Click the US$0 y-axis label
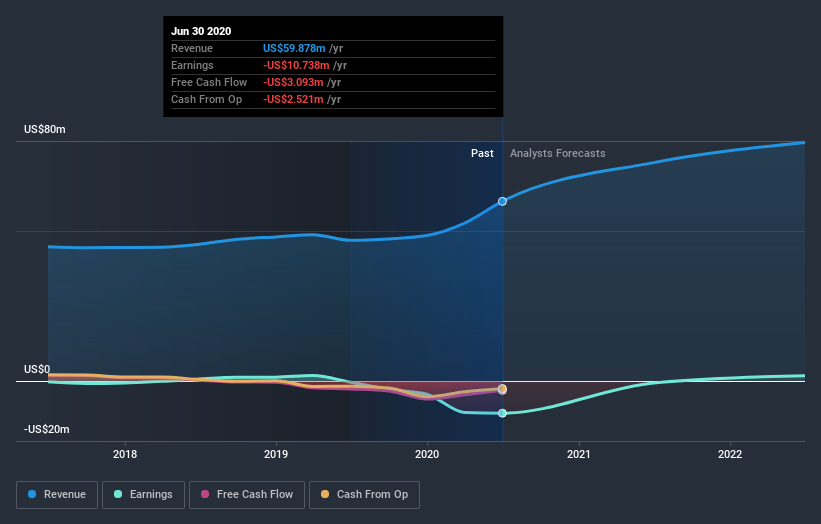This screenshot has width=821, height=524. coord(37,370)
